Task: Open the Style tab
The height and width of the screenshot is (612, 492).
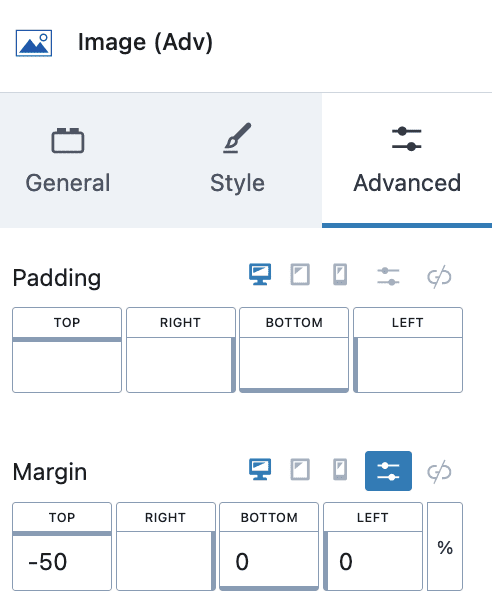Action: [x=237, y=160]
